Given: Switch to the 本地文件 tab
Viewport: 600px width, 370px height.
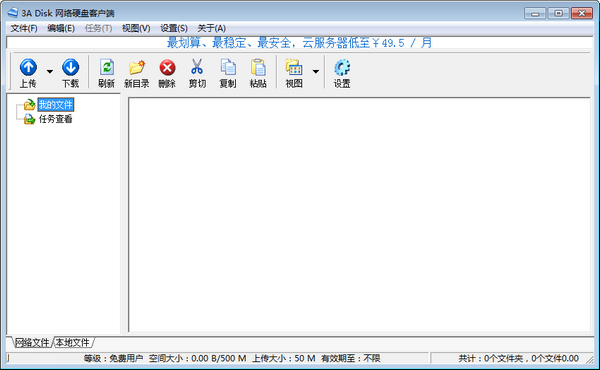Looking at the screenshot, I should tap(73, 342).
